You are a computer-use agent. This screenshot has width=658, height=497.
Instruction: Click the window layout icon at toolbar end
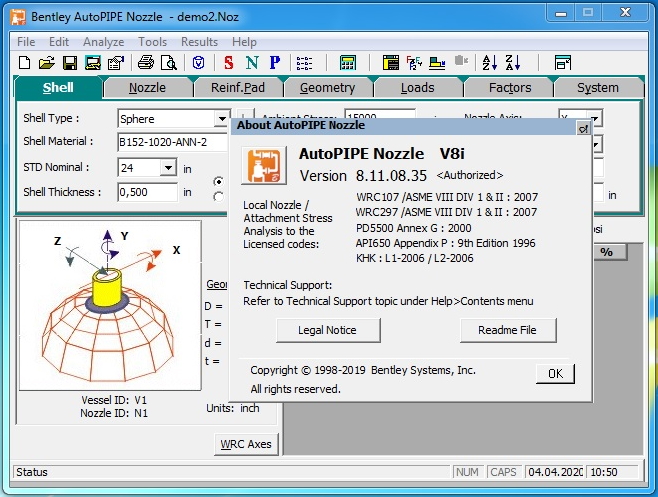pyautogui.click(x=562, y=63)
